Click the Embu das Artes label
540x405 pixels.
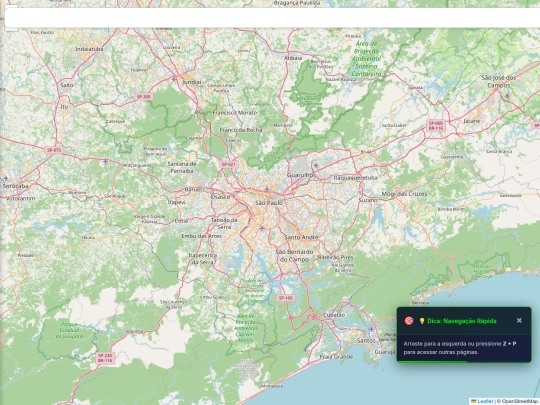[201, 236]
